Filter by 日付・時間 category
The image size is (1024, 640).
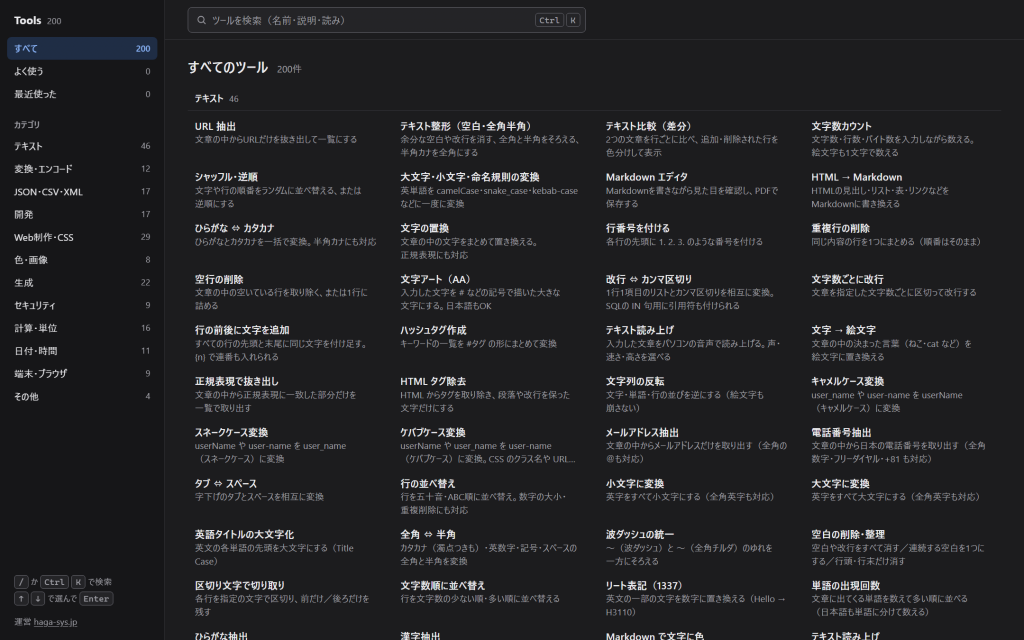(82, 351)
